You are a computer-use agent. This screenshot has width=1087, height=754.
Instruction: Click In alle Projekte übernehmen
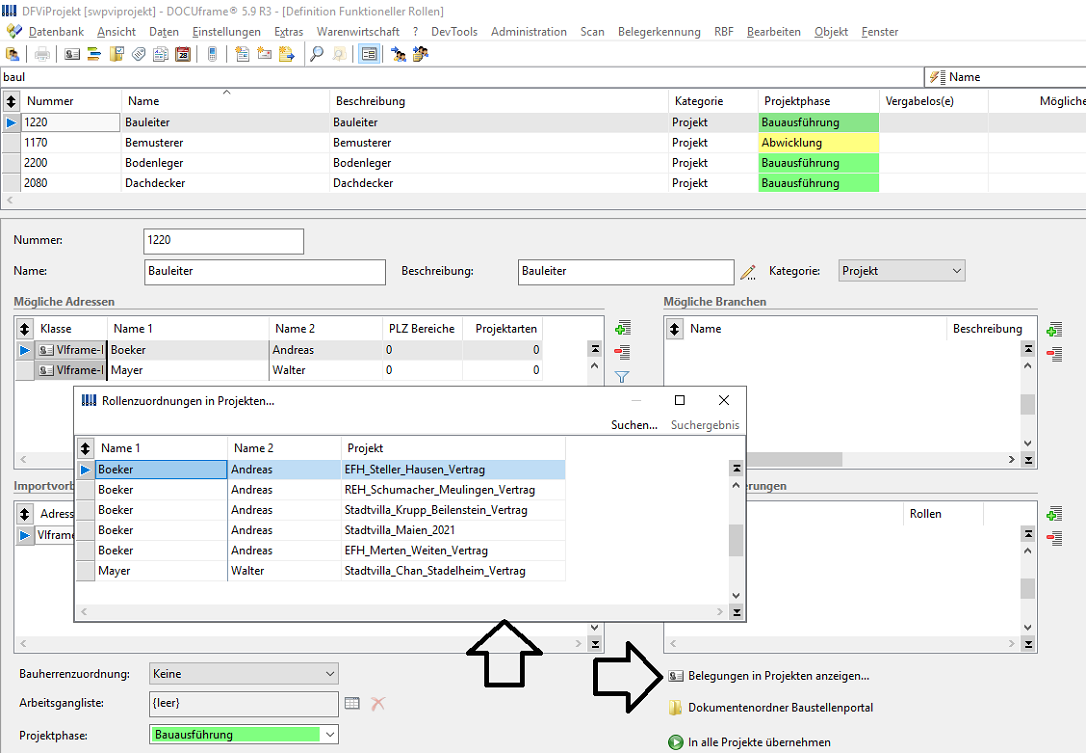759,742
